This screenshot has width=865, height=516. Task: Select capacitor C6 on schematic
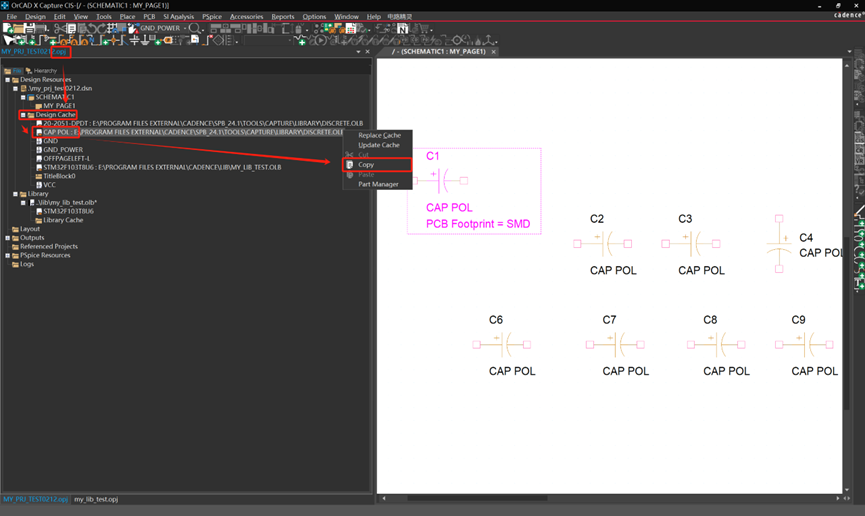501,344
